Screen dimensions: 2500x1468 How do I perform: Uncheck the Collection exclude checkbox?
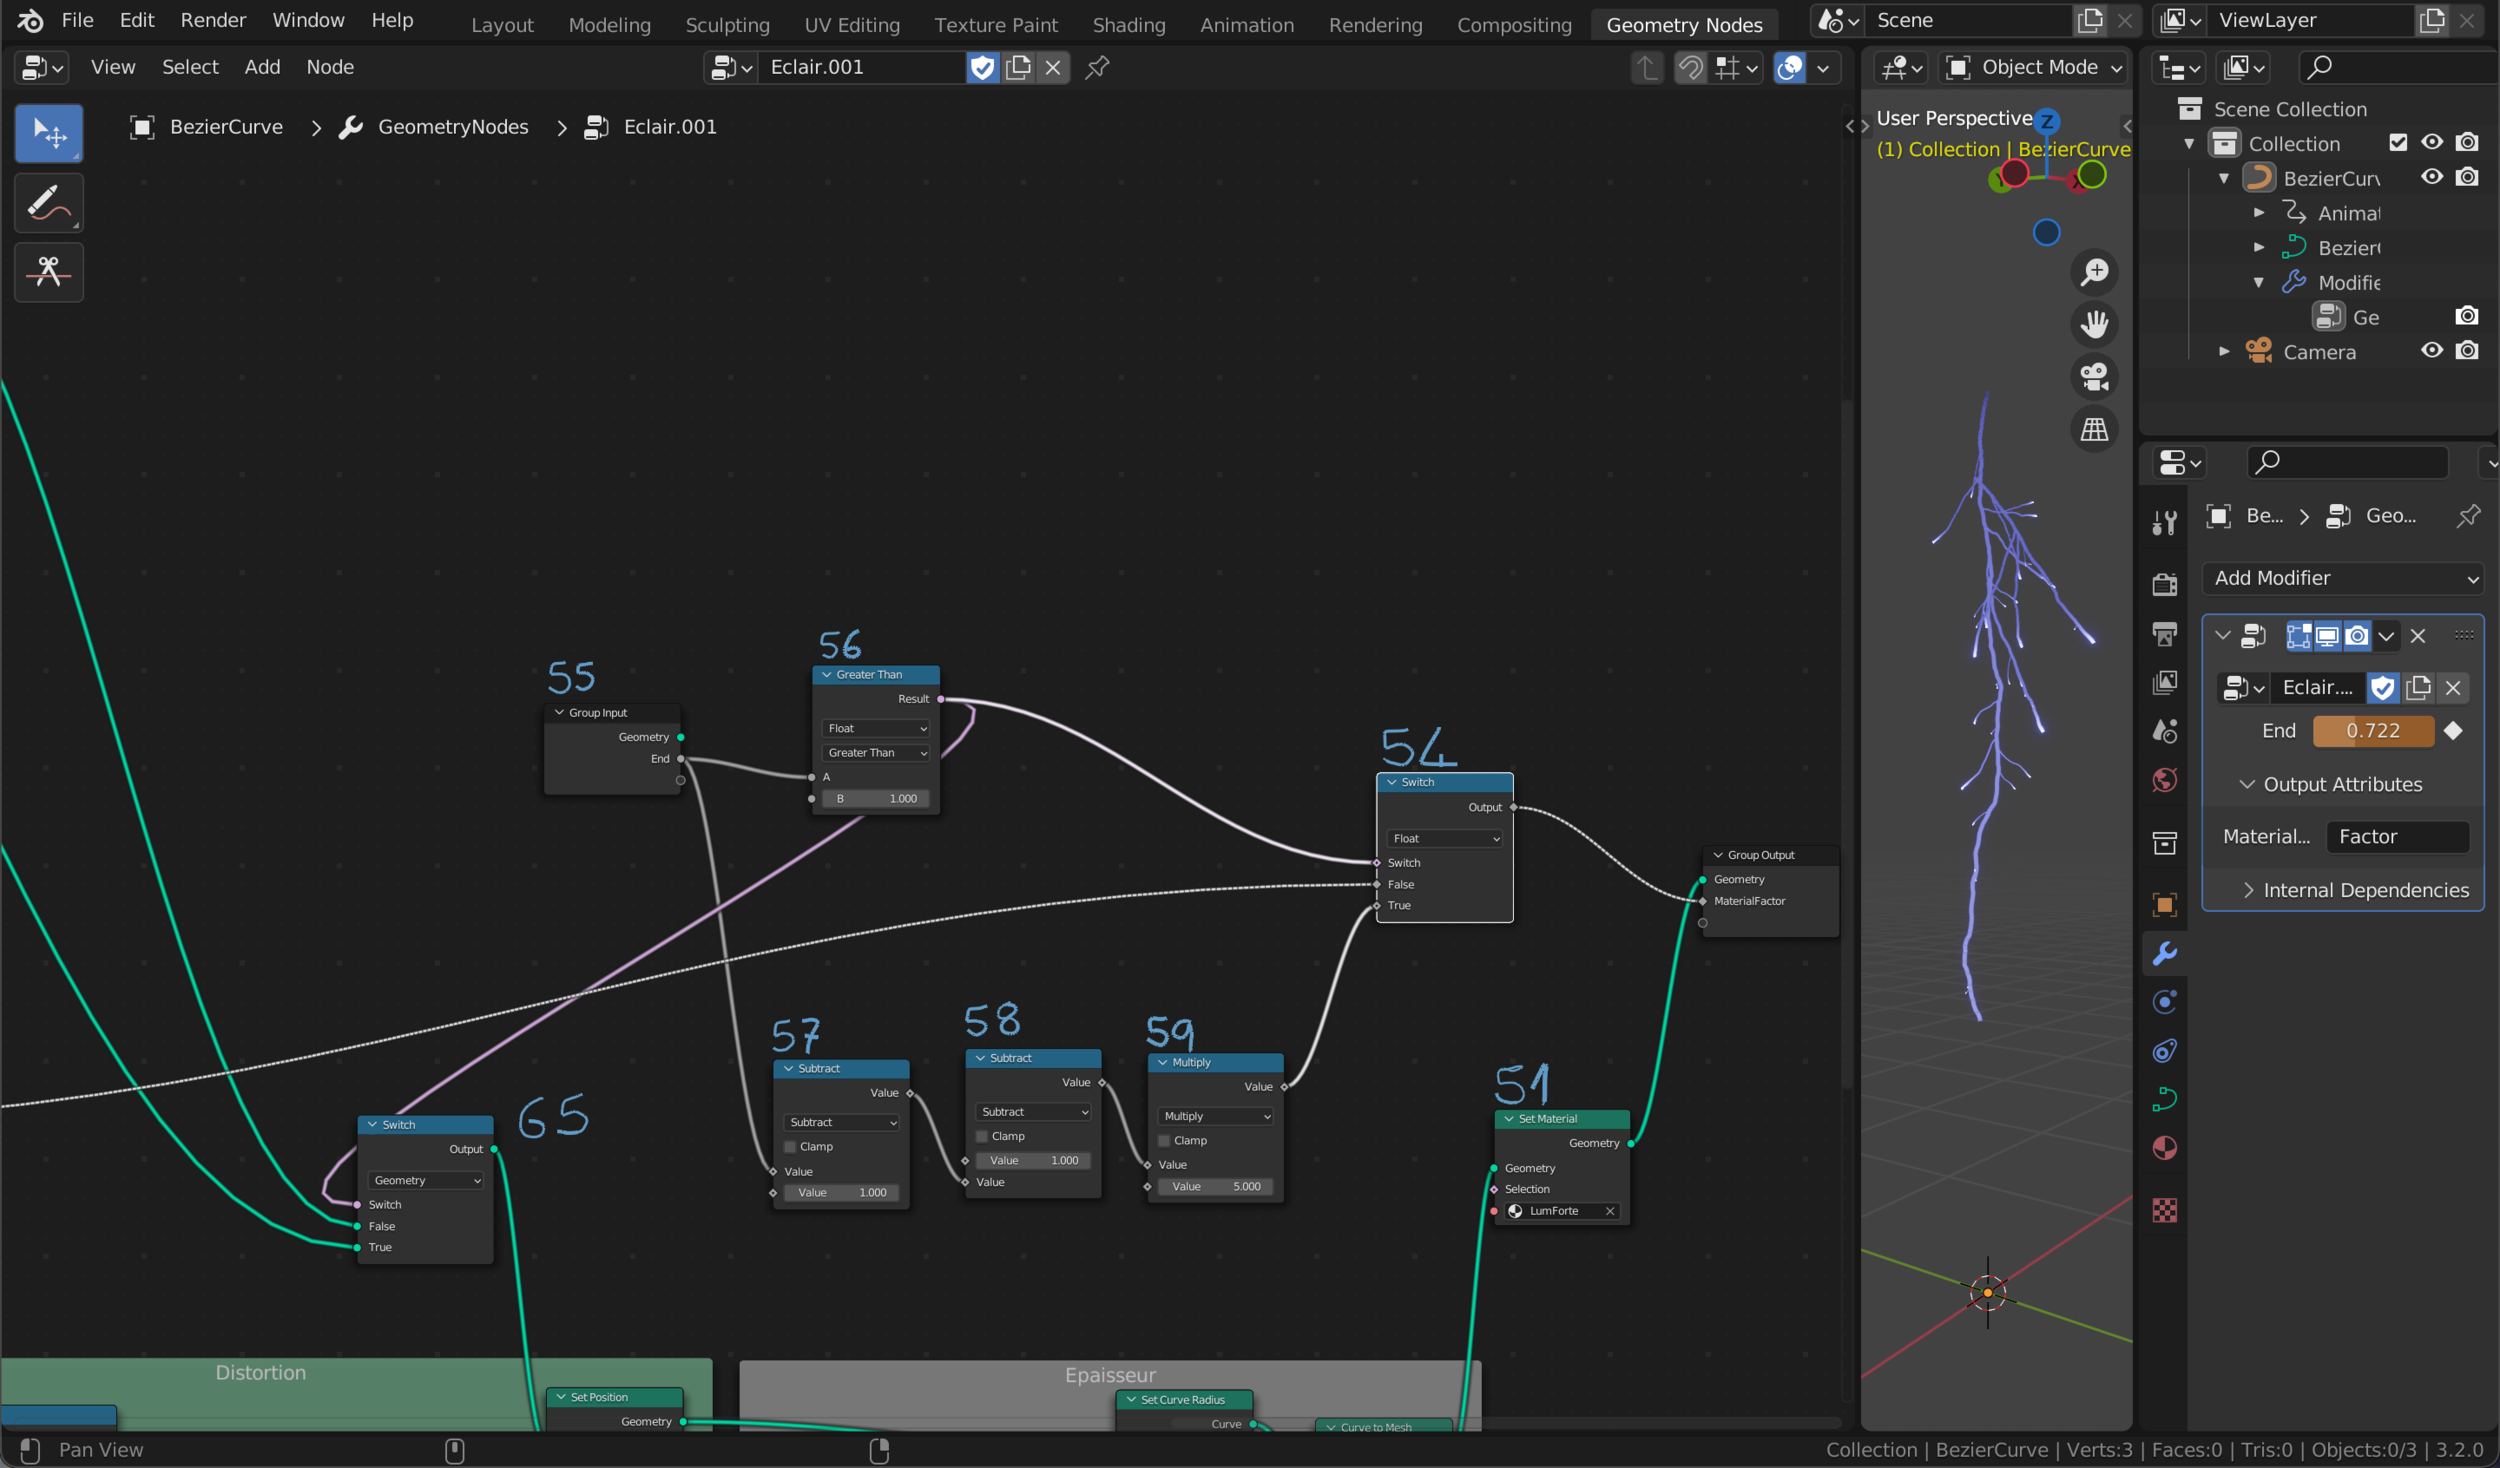click(2397, 143)
